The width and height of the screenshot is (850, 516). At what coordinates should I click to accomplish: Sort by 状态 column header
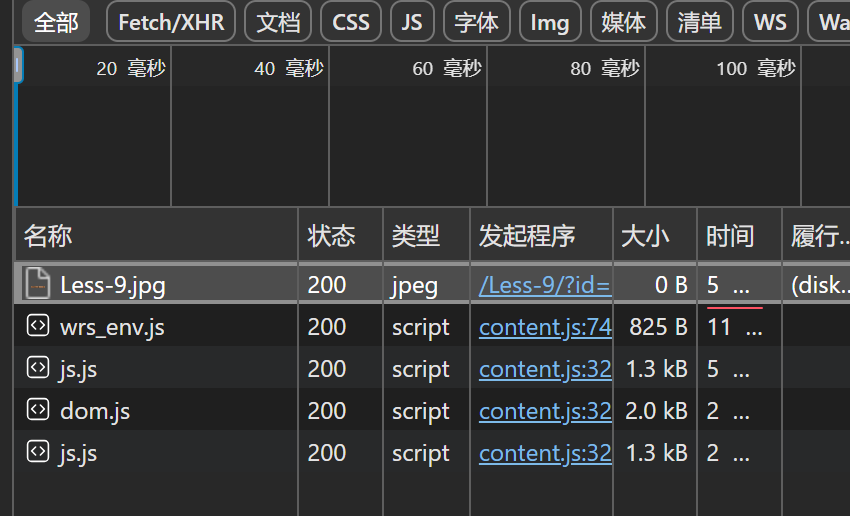click(340, 236)
